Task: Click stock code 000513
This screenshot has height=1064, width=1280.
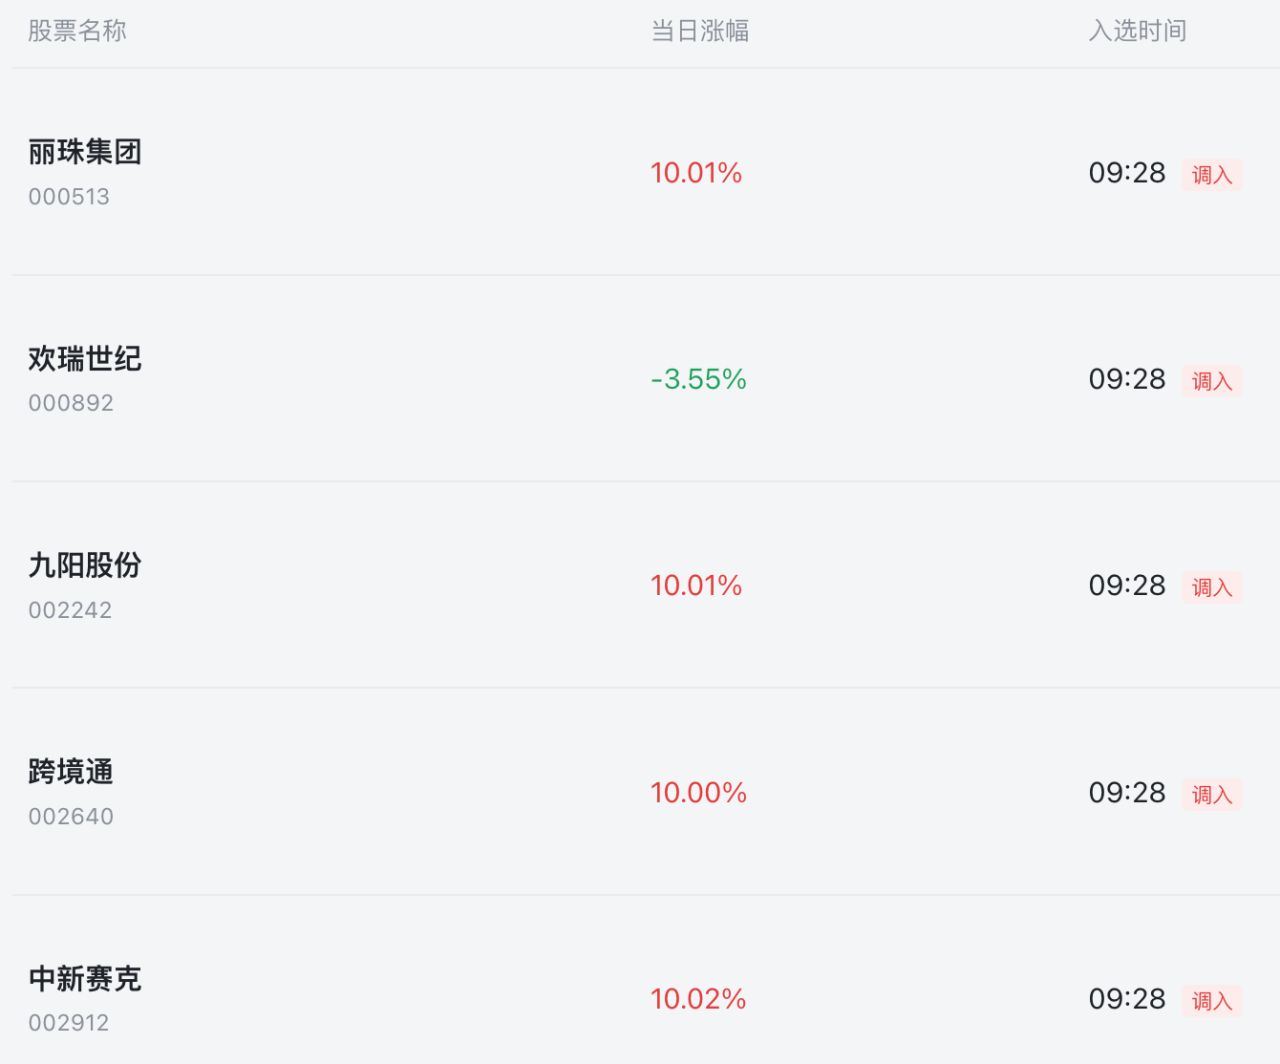Action: coord(69,197)
